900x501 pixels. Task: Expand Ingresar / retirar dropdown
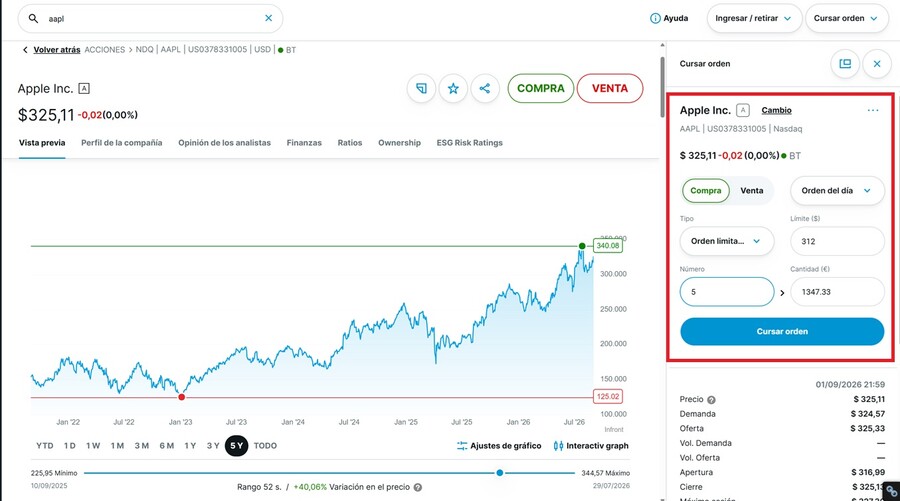(x=753, y=18)
